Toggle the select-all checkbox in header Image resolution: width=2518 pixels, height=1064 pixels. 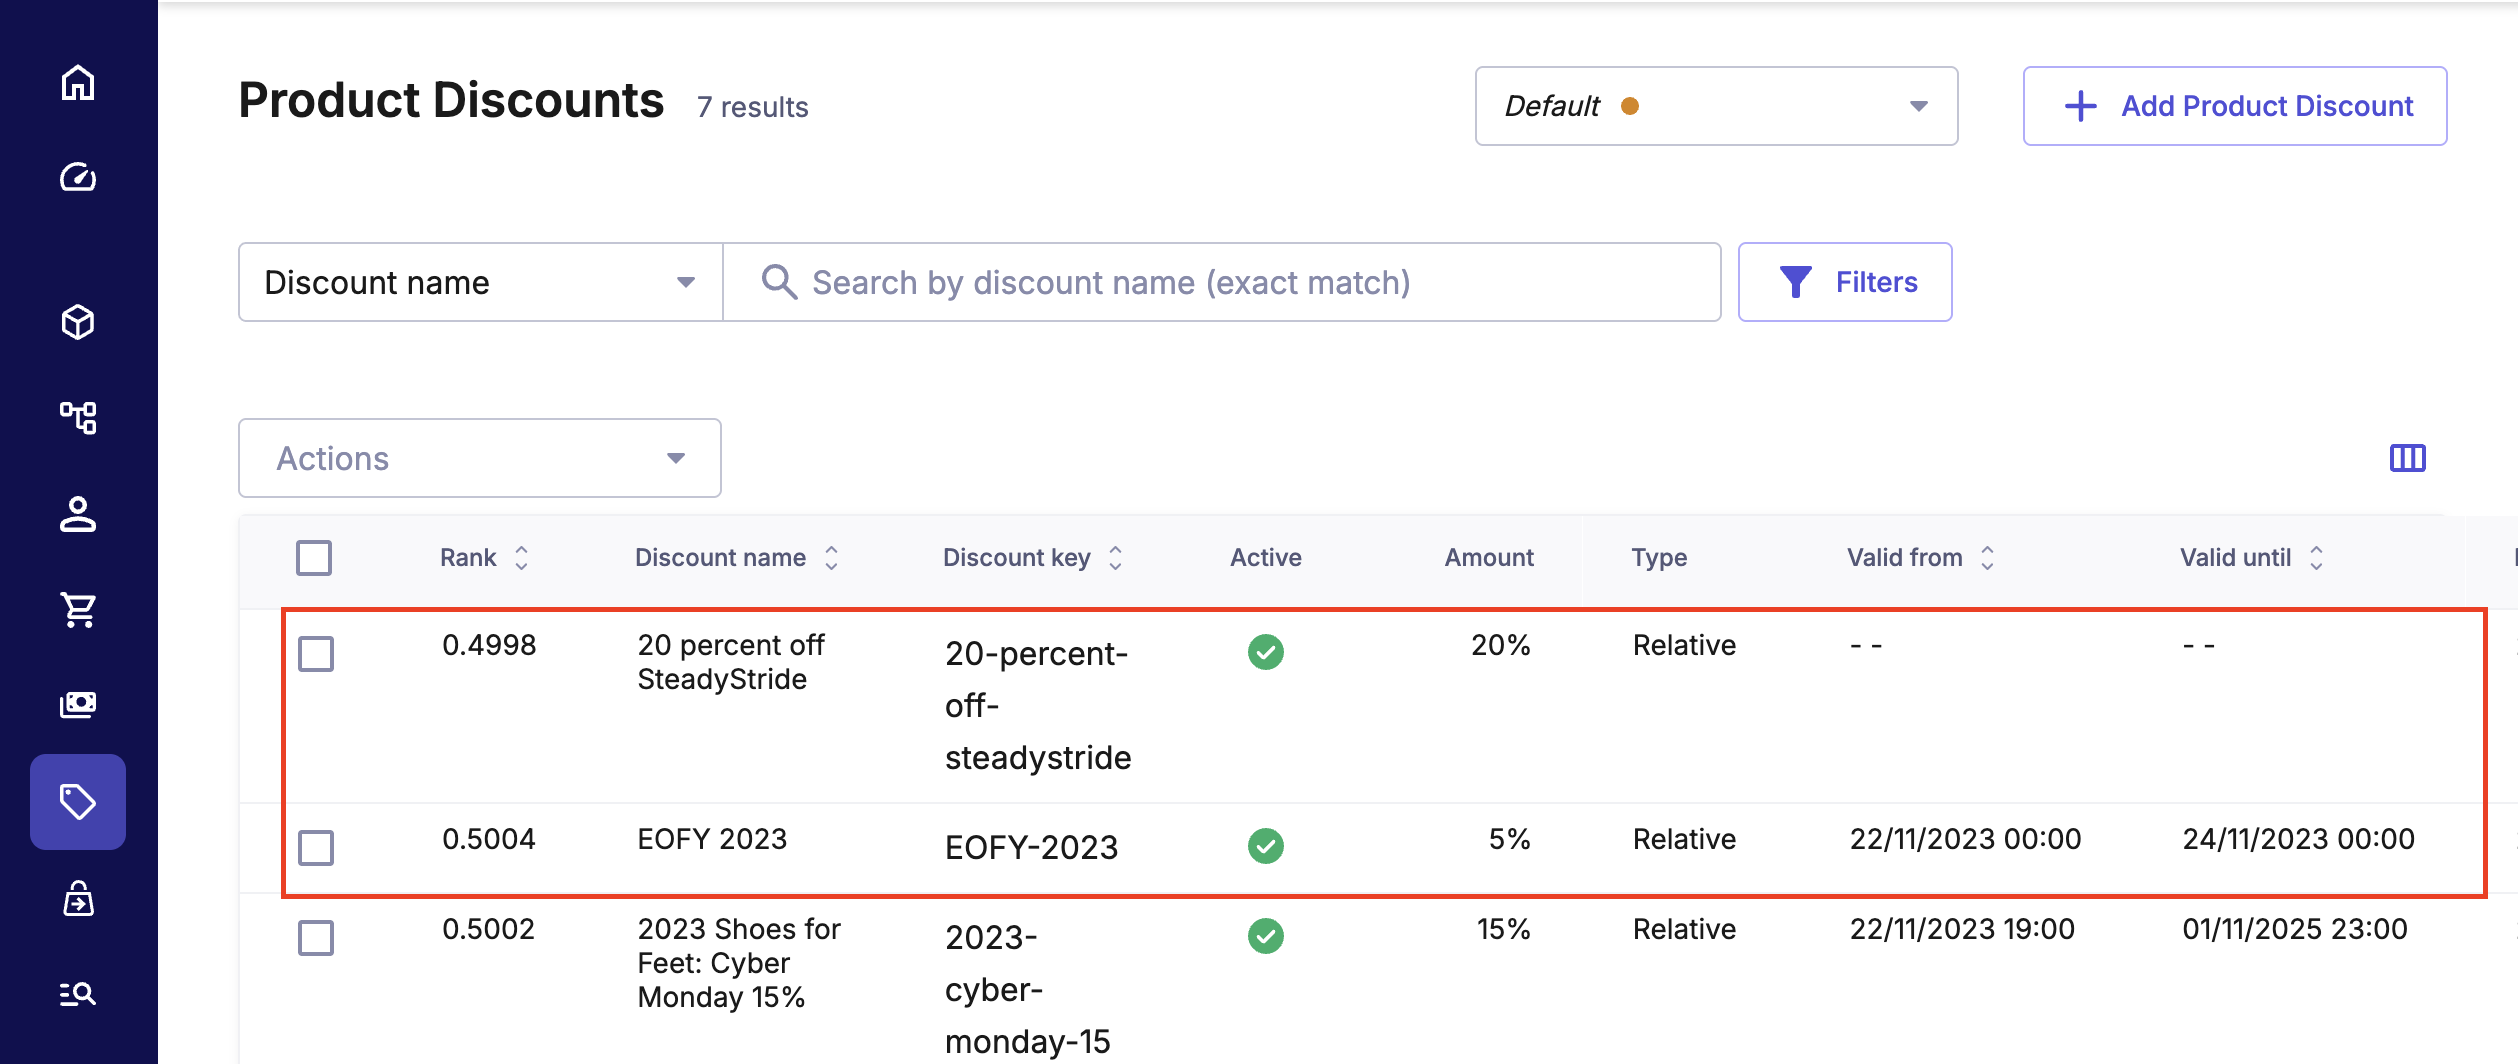314,558
